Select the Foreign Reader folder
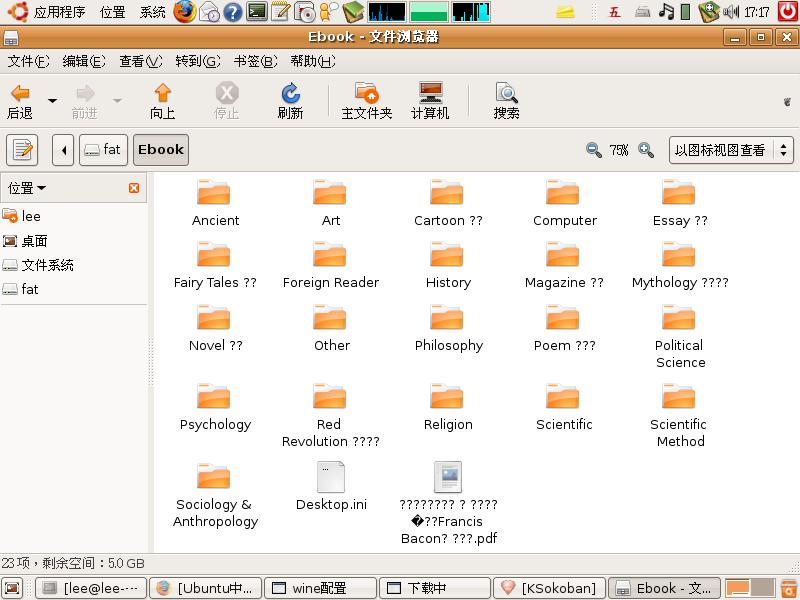This screenshot has width=800, height=600. [x=331, y=265]
